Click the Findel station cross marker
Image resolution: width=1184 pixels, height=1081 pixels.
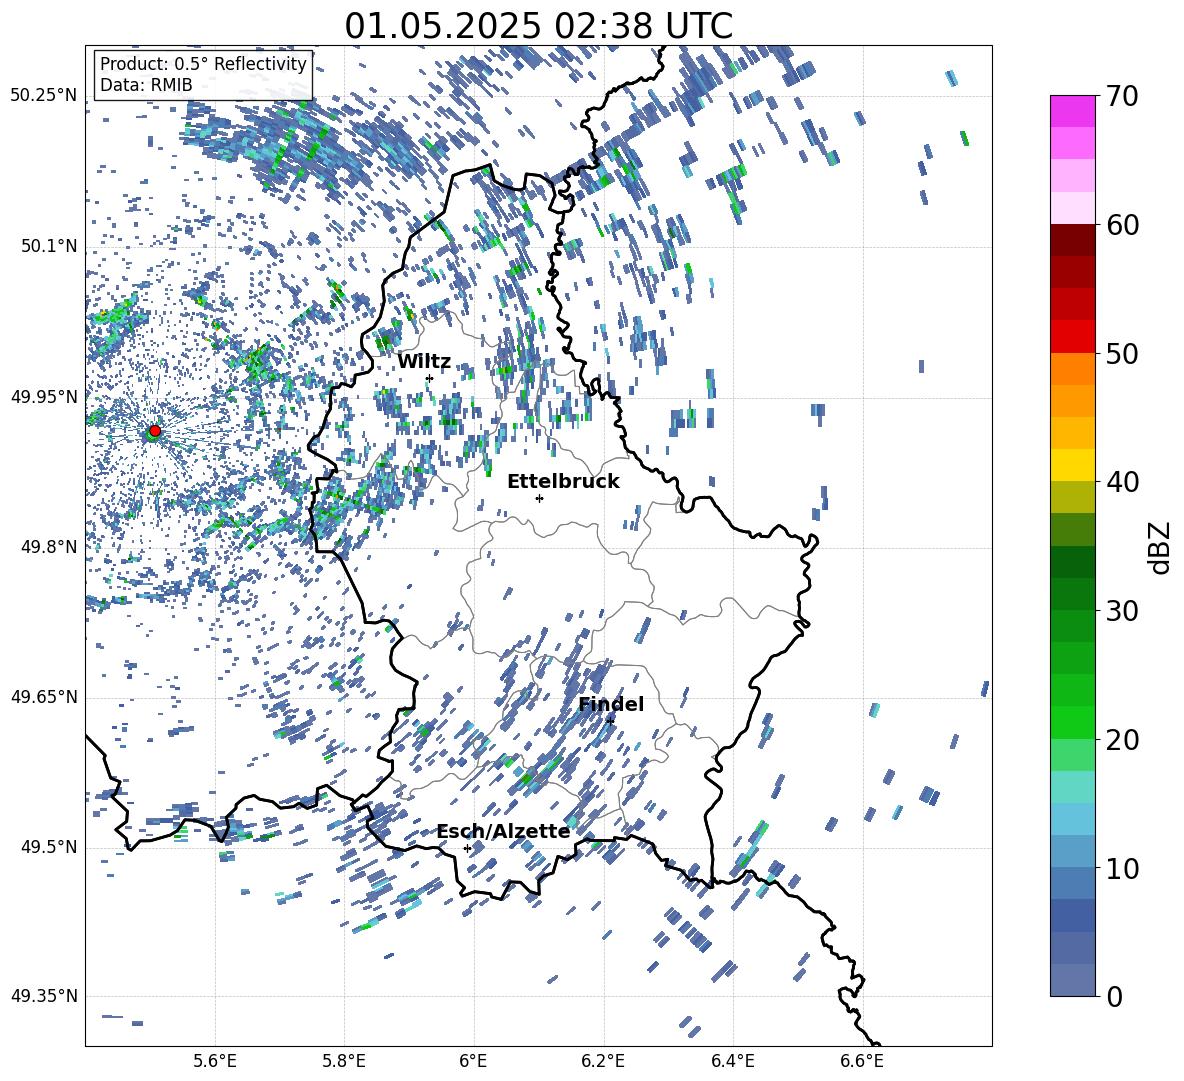pos(610,721)
